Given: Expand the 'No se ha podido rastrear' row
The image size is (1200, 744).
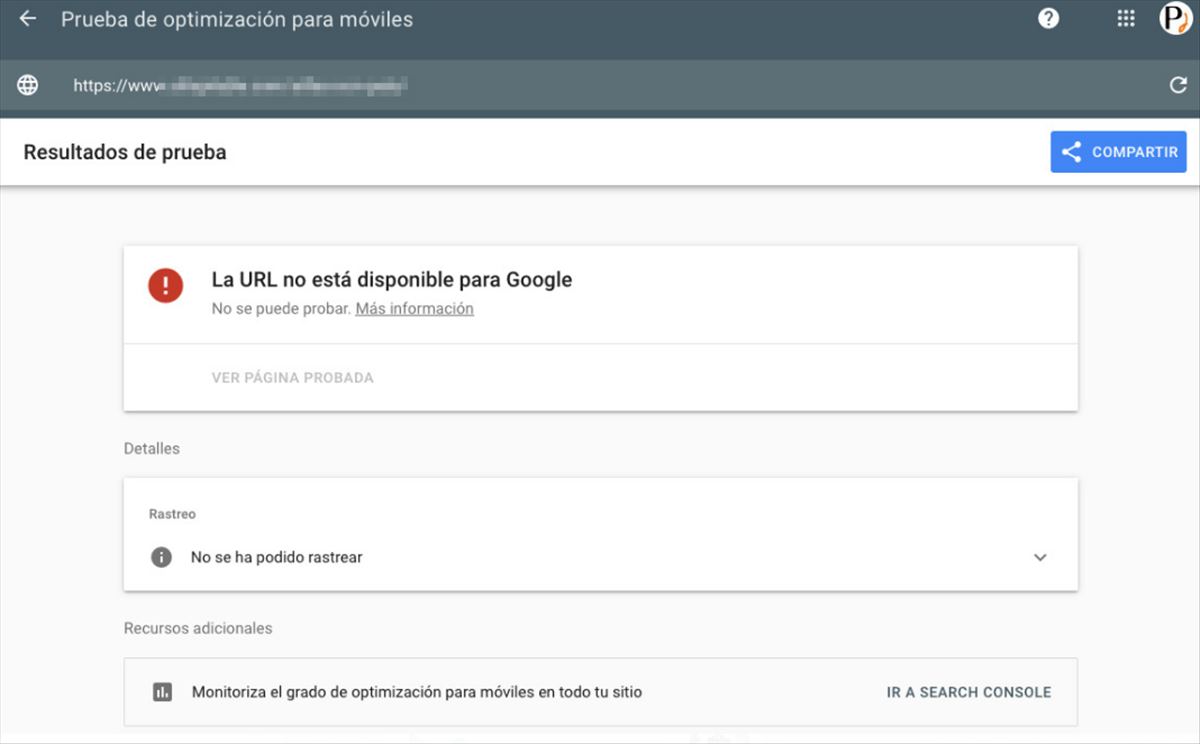Looking at the screenshot, I should pos(276,557).
